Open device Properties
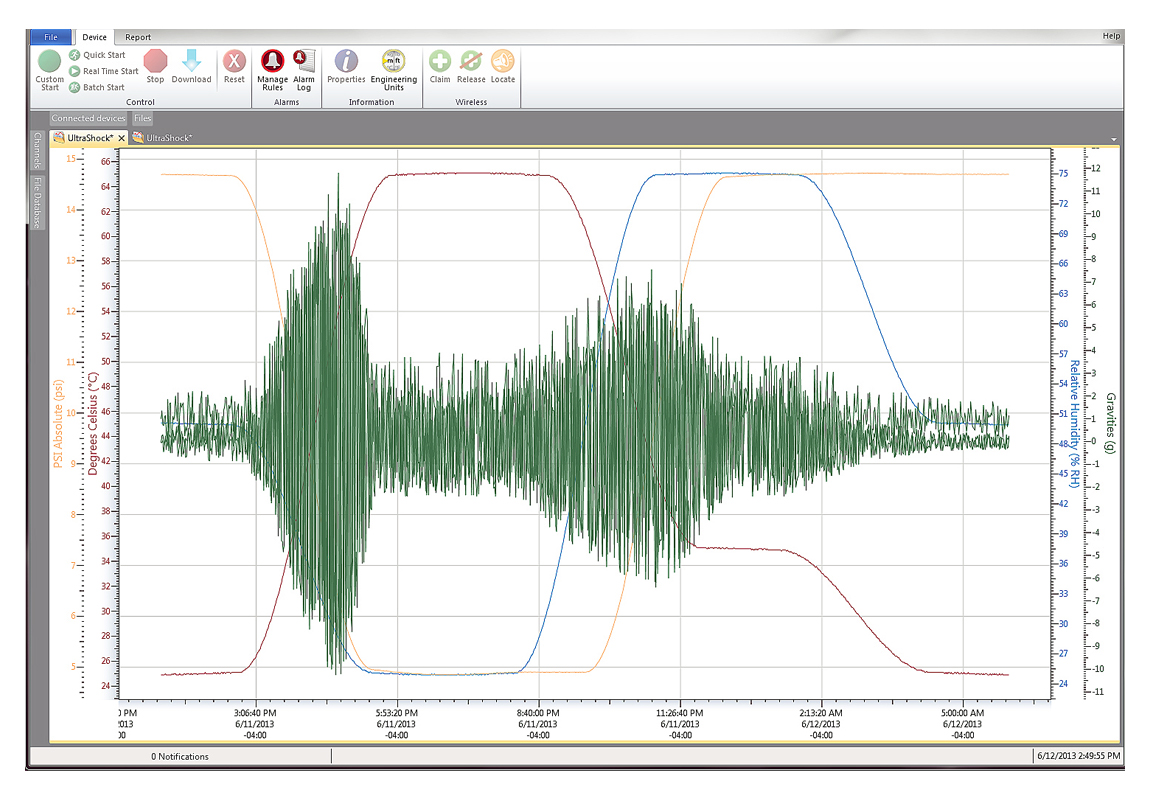The height and width of the screenshot is (800, 1150). click(346, 62)
